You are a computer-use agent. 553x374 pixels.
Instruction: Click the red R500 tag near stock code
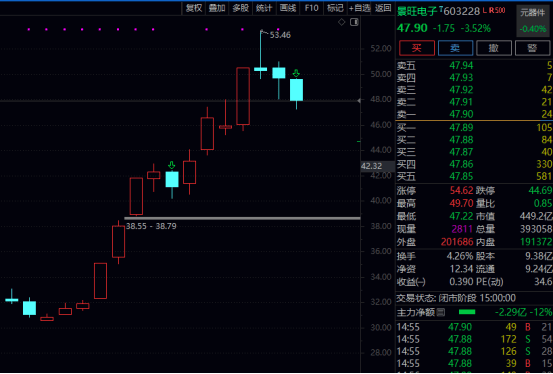(497, 10)
